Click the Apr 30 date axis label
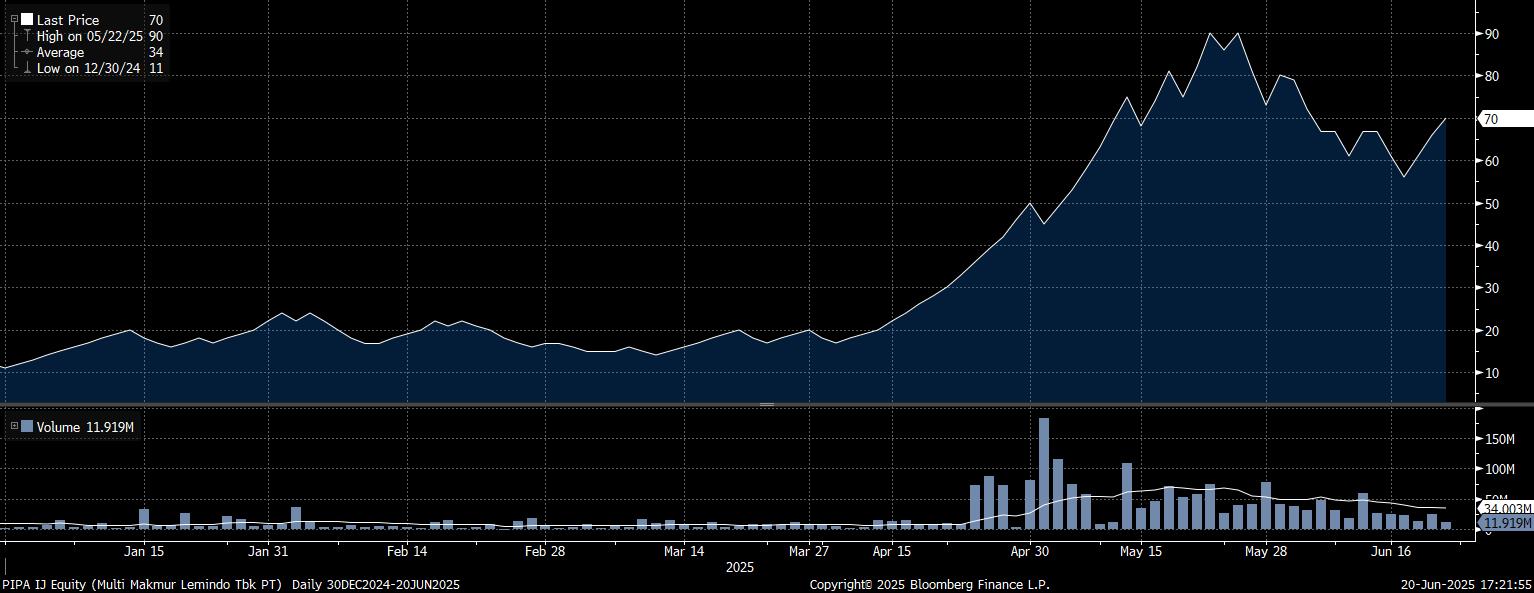This screenshot has width=1534, height=593. [1029, 551]
